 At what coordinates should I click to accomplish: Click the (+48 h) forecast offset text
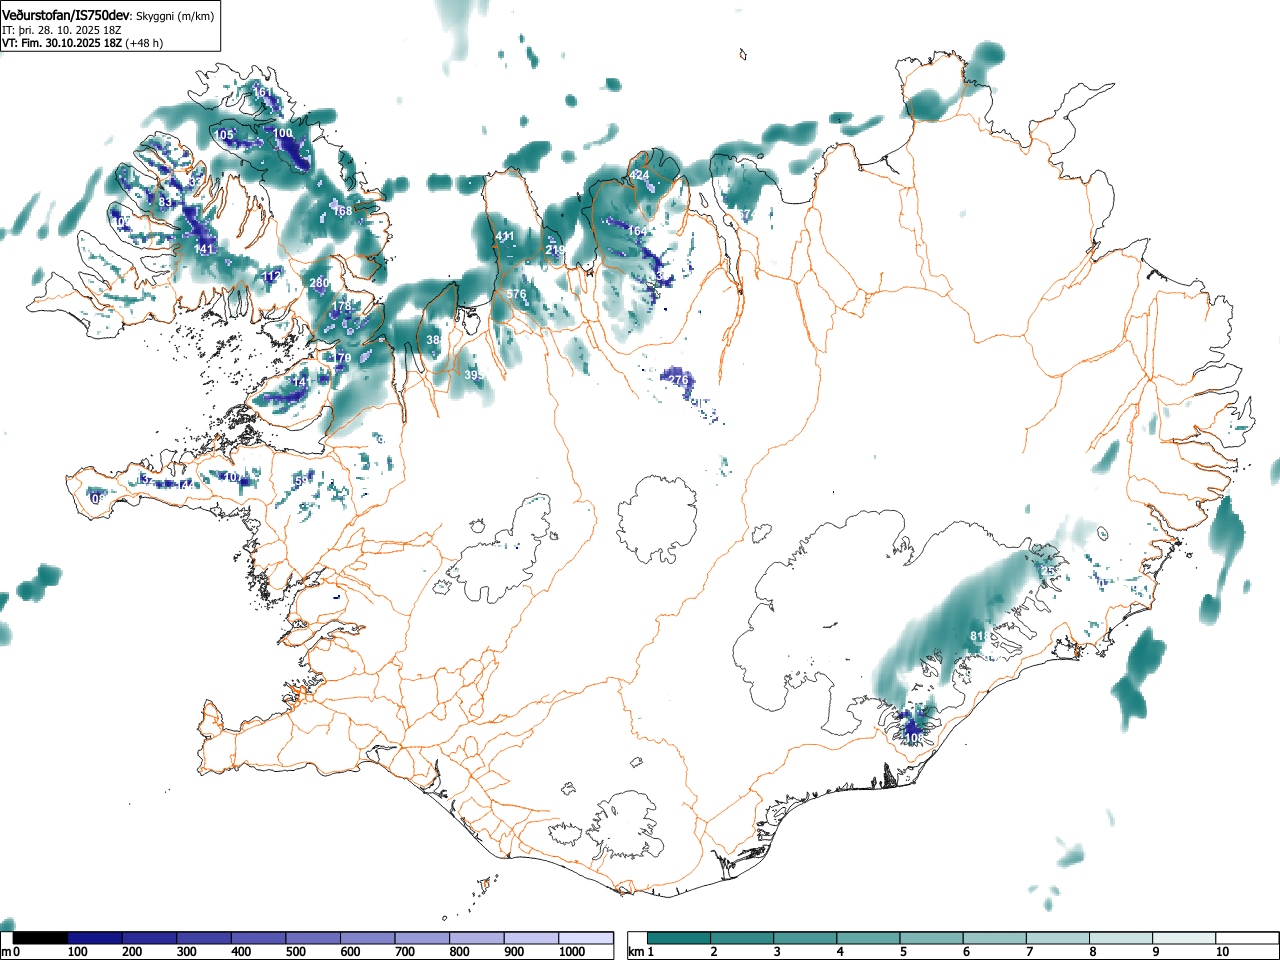(144, 43)
